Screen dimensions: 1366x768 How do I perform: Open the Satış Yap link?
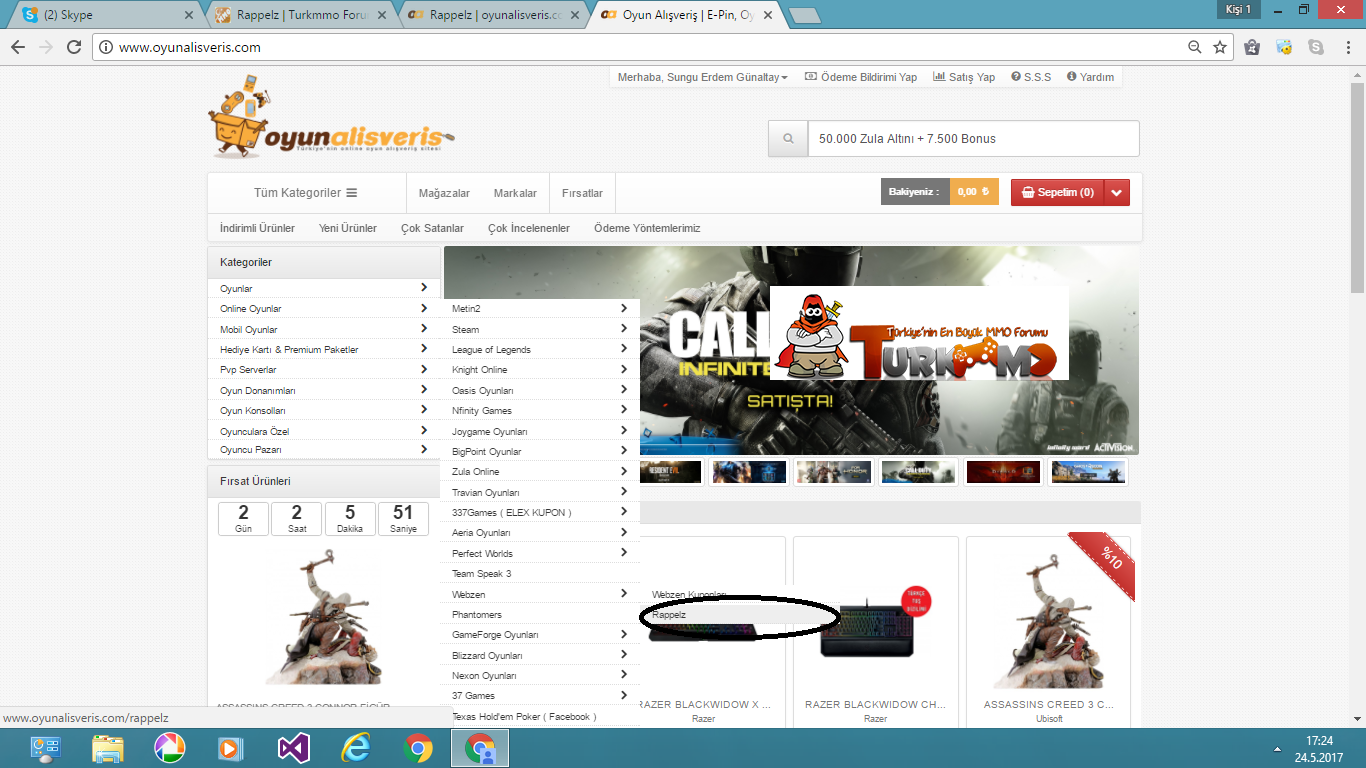tap(964, 77)
